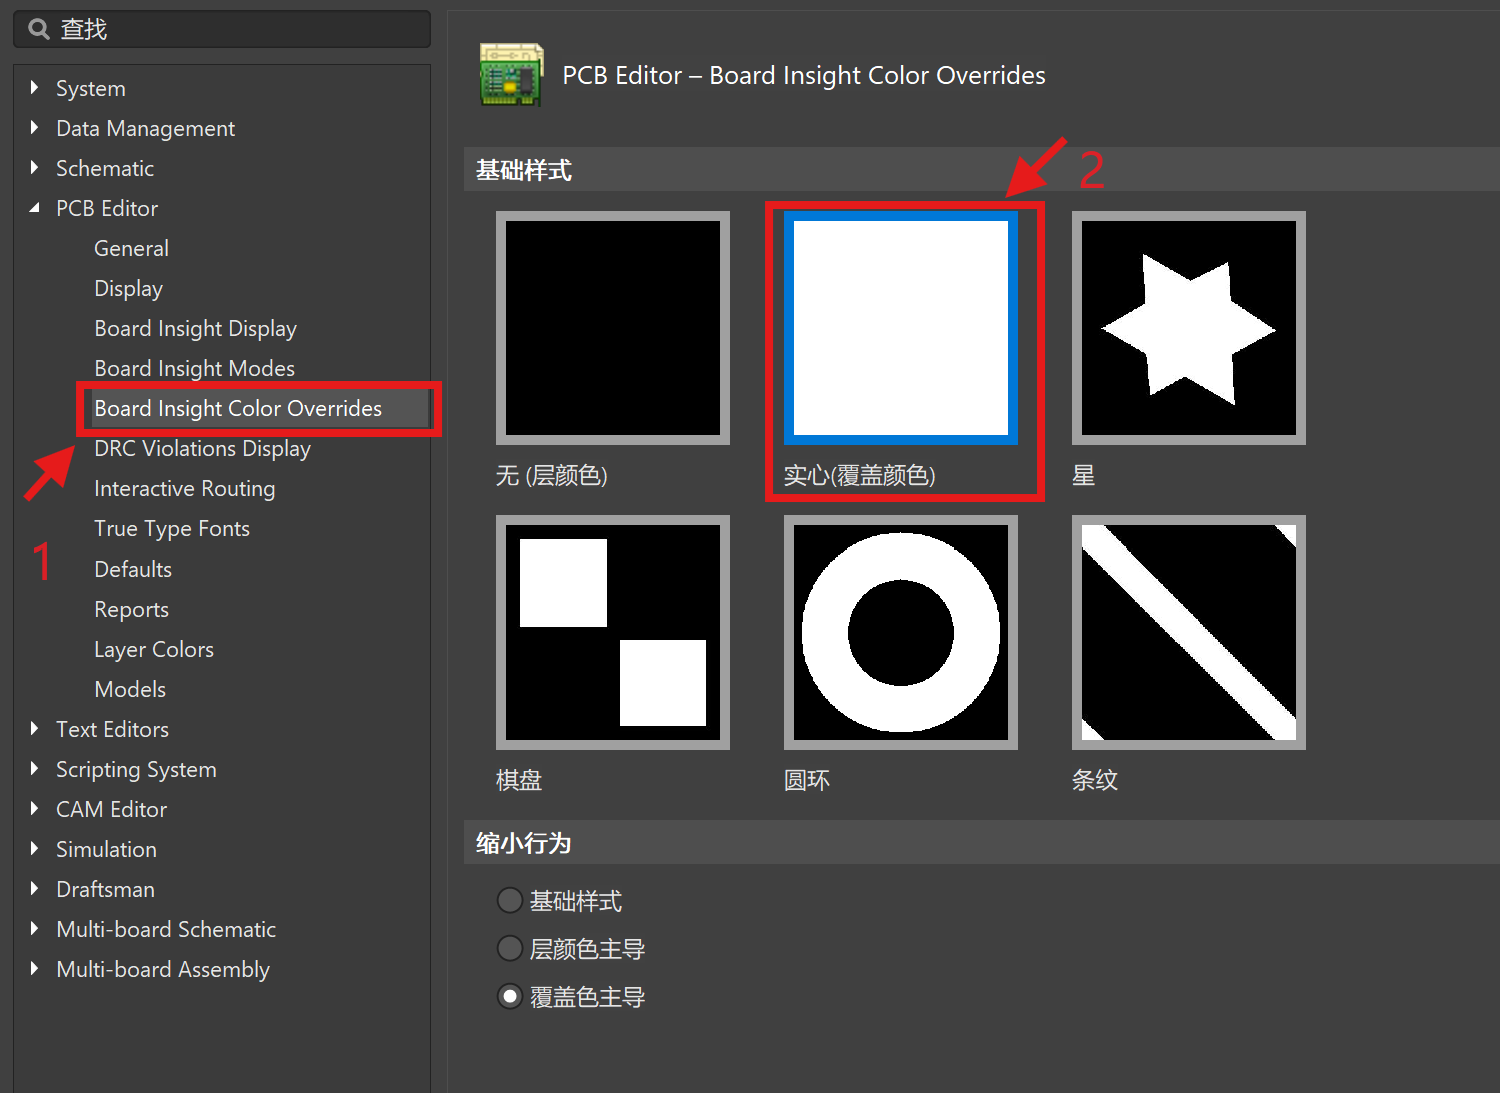
Task: Collapse the PCB Editor preferences section
Action: 33,208
